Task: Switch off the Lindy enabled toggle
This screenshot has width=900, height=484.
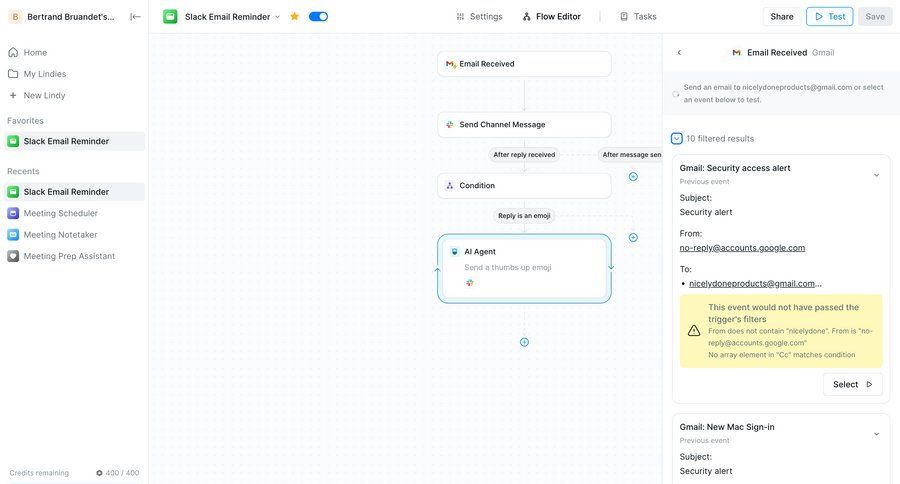Action: [319, 17]
